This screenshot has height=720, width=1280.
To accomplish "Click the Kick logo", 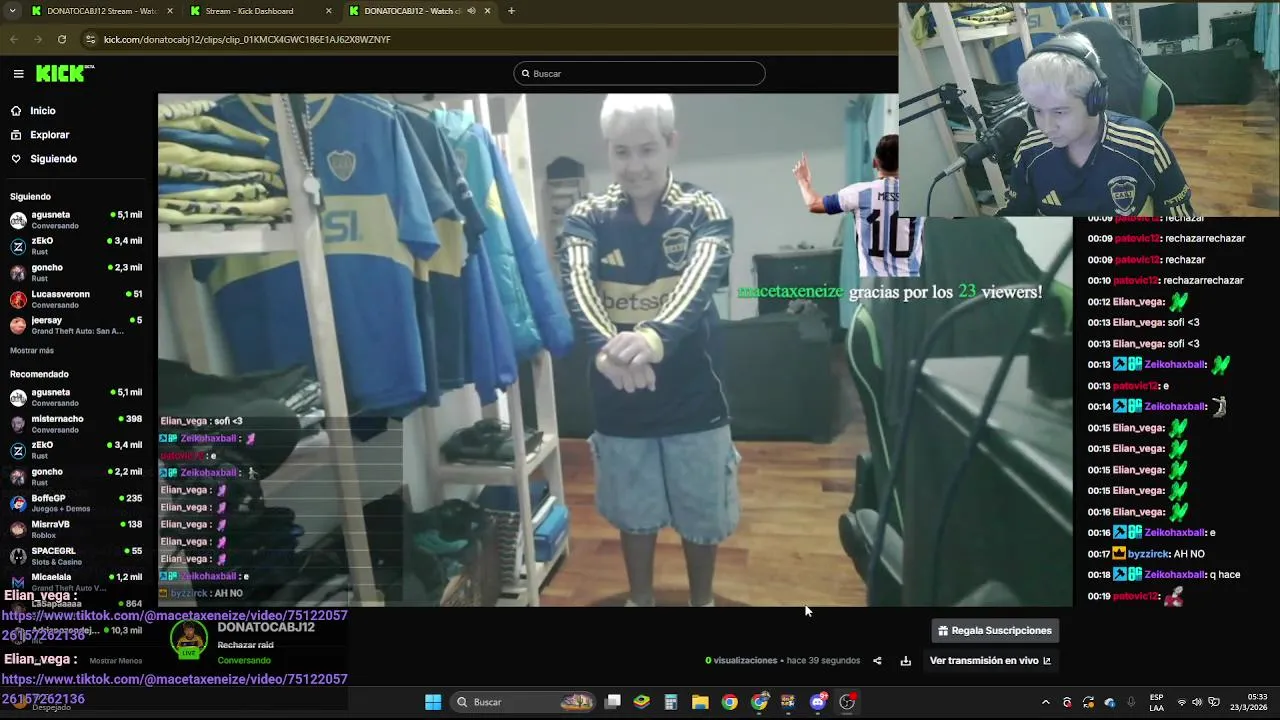I will click(65, 73).
